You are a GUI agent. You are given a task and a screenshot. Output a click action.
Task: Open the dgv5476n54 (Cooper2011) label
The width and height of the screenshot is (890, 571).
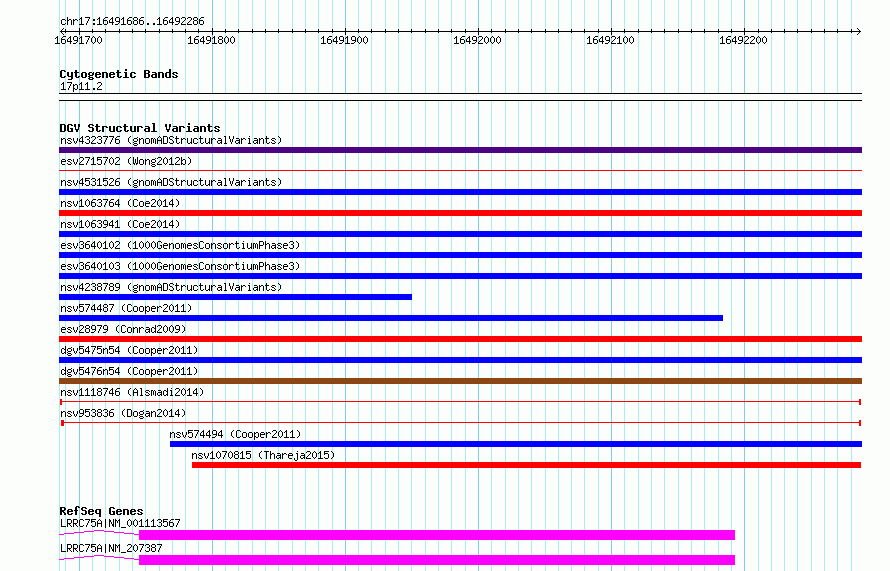coord(129,371)
